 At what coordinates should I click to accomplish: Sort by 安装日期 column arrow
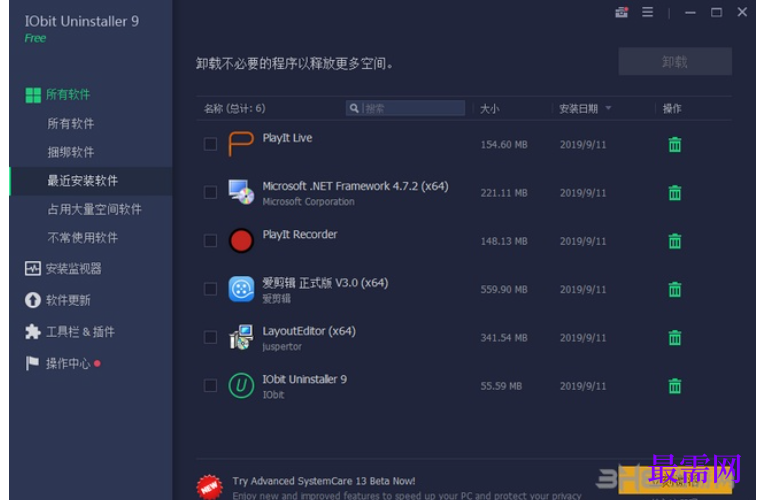click(608, 108)
